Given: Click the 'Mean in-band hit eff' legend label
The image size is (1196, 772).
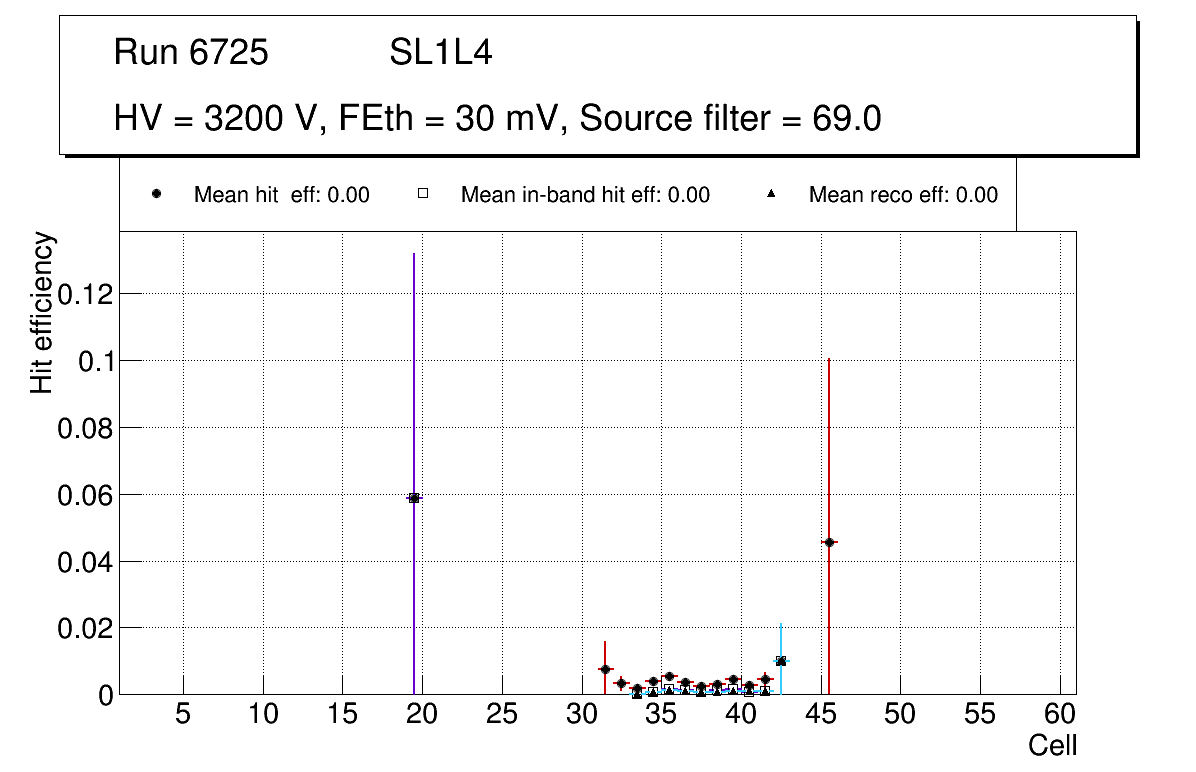Looking at the screenshot, I should (585, 195).
